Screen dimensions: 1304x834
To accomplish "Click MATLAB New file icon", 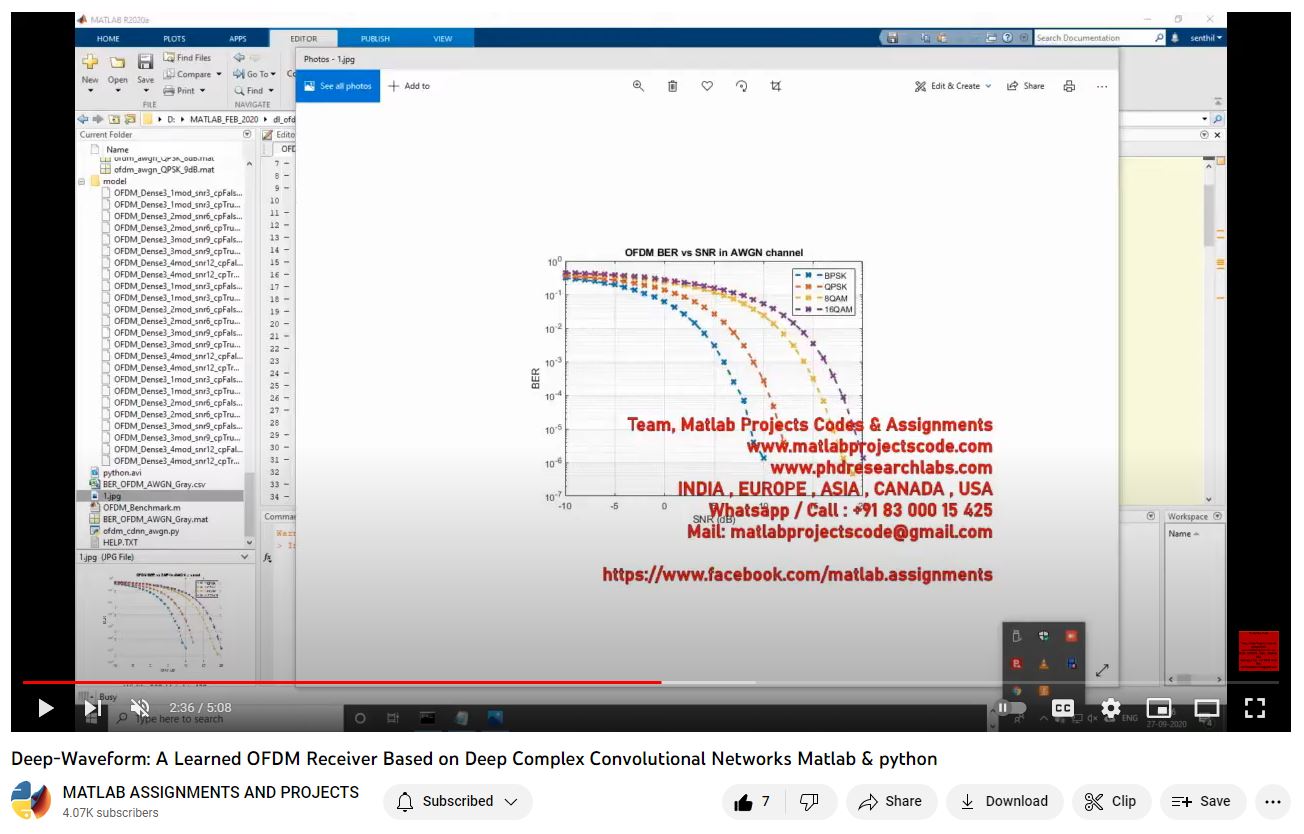I will (x=90, y=62).
